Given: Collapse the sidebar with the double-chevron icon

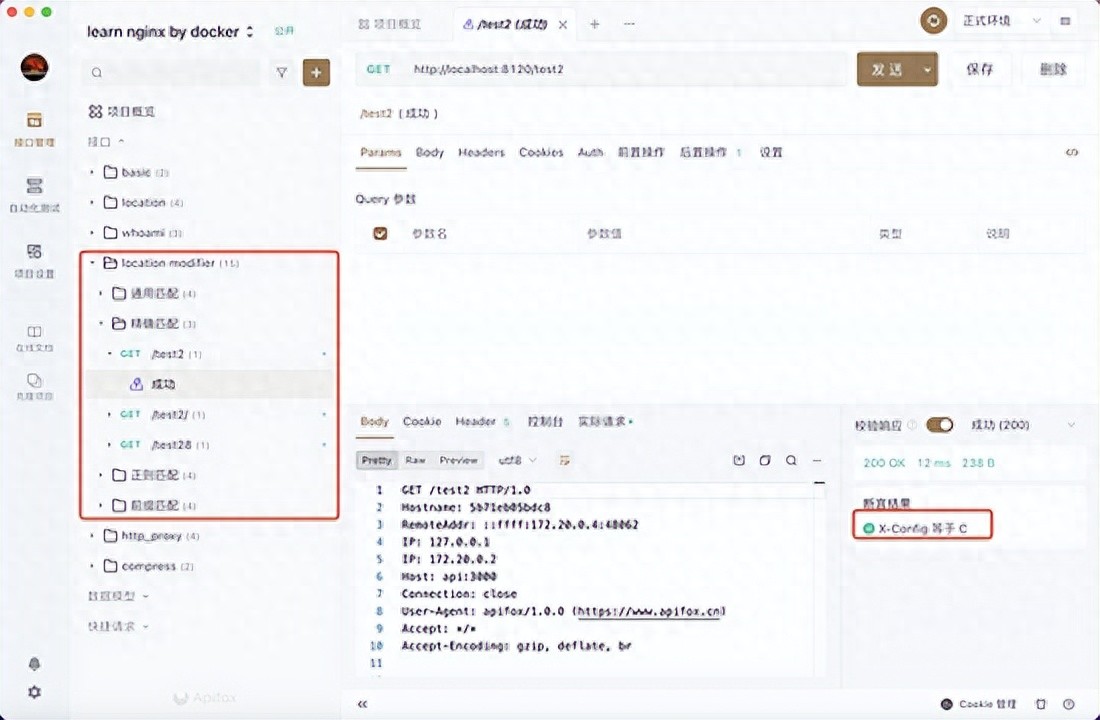Looking at the screenshot, I should coord(362,704).
